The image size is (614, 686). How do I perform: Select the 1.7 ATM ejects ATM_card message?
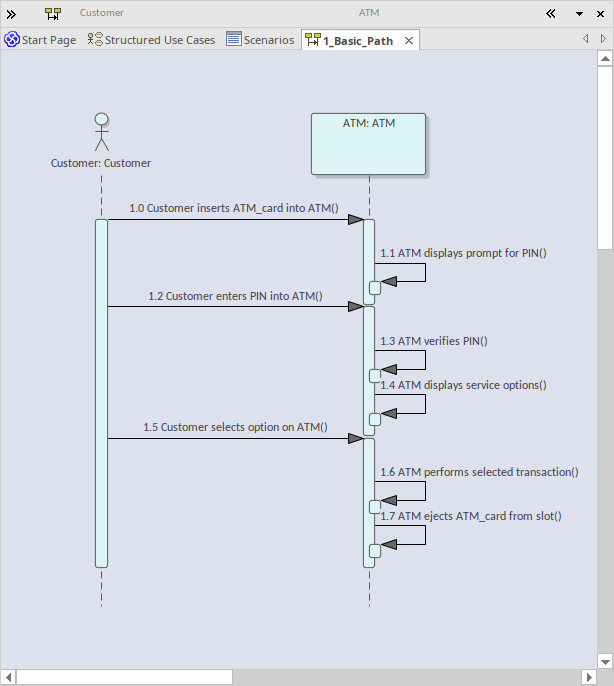(x=469, y=516)
